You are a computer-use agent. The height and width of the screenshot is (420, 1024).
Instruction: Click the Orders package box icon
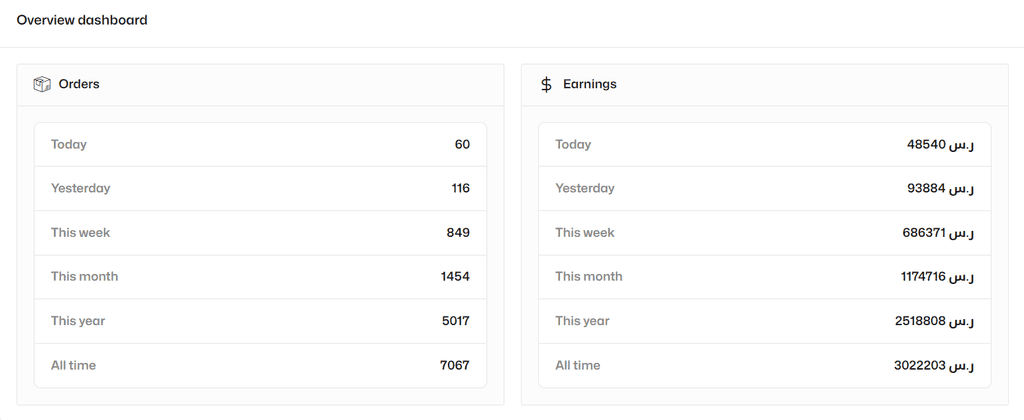pos(42,84)
